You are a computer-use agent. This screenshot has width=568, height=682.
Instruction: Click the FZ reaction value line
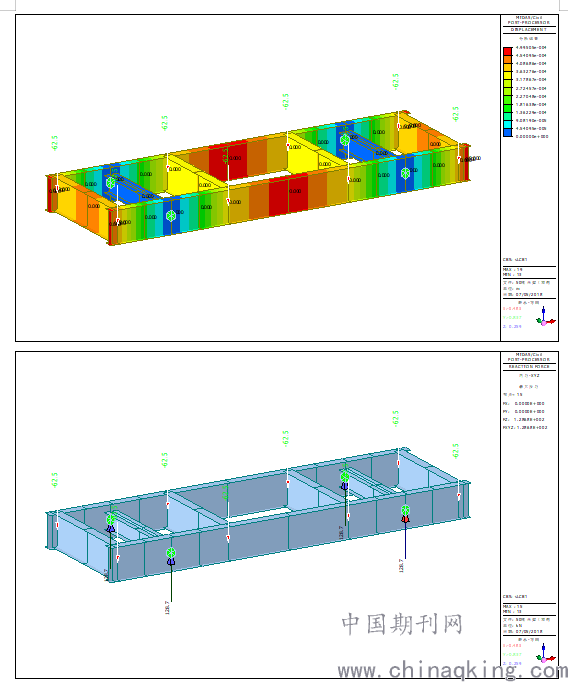524,420
